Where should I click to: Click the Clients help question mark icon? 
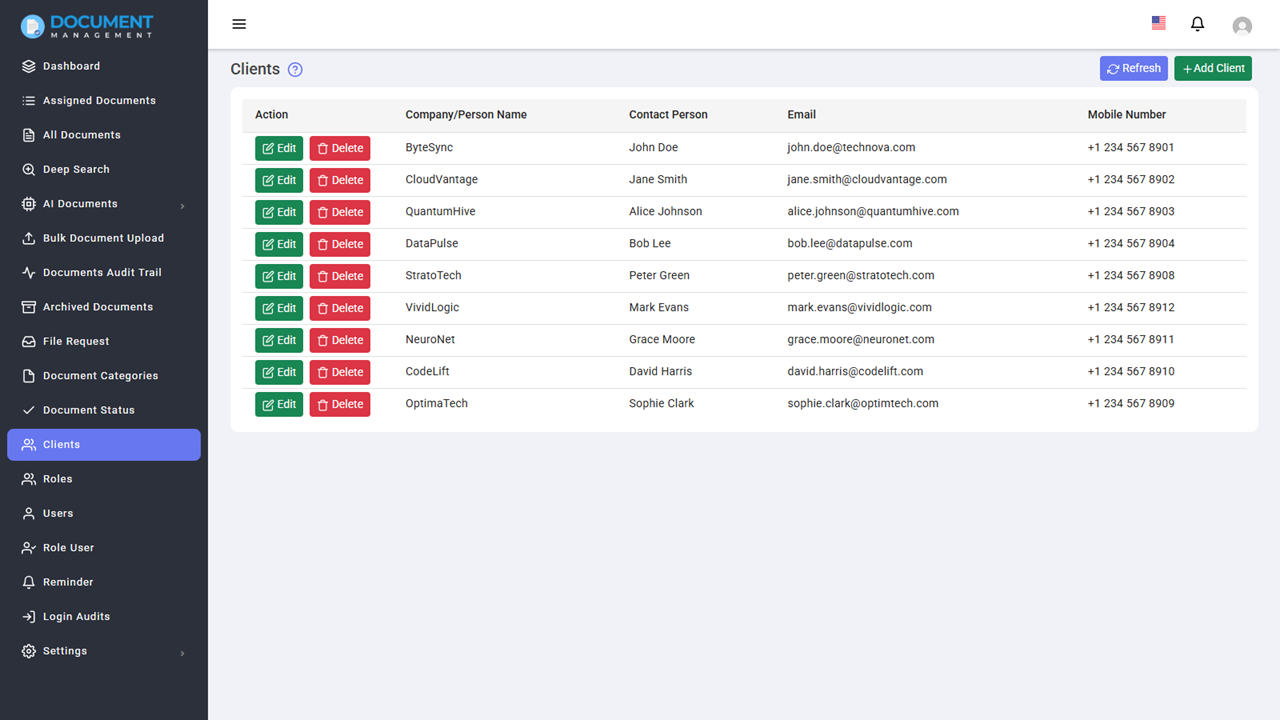pos(295,70)
